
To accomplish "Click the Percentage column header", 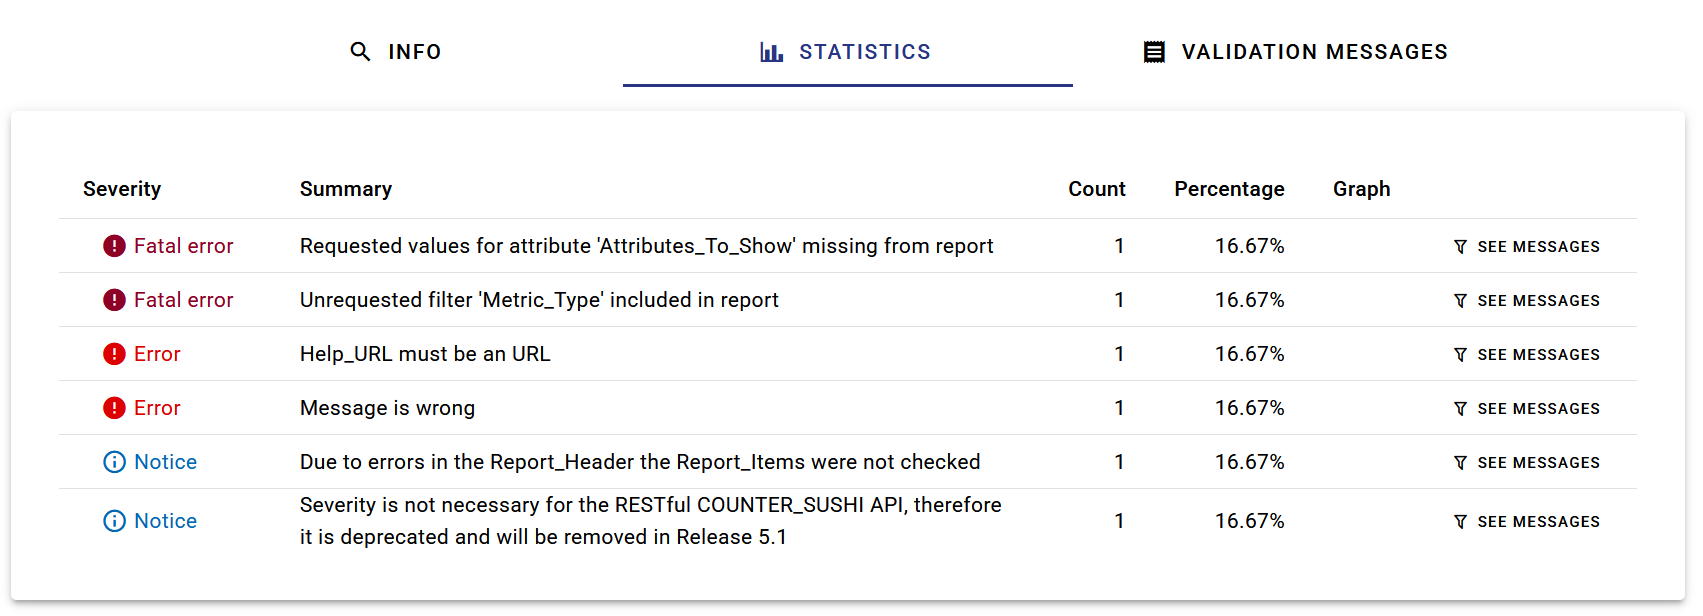I will (x=1229, y=189).
